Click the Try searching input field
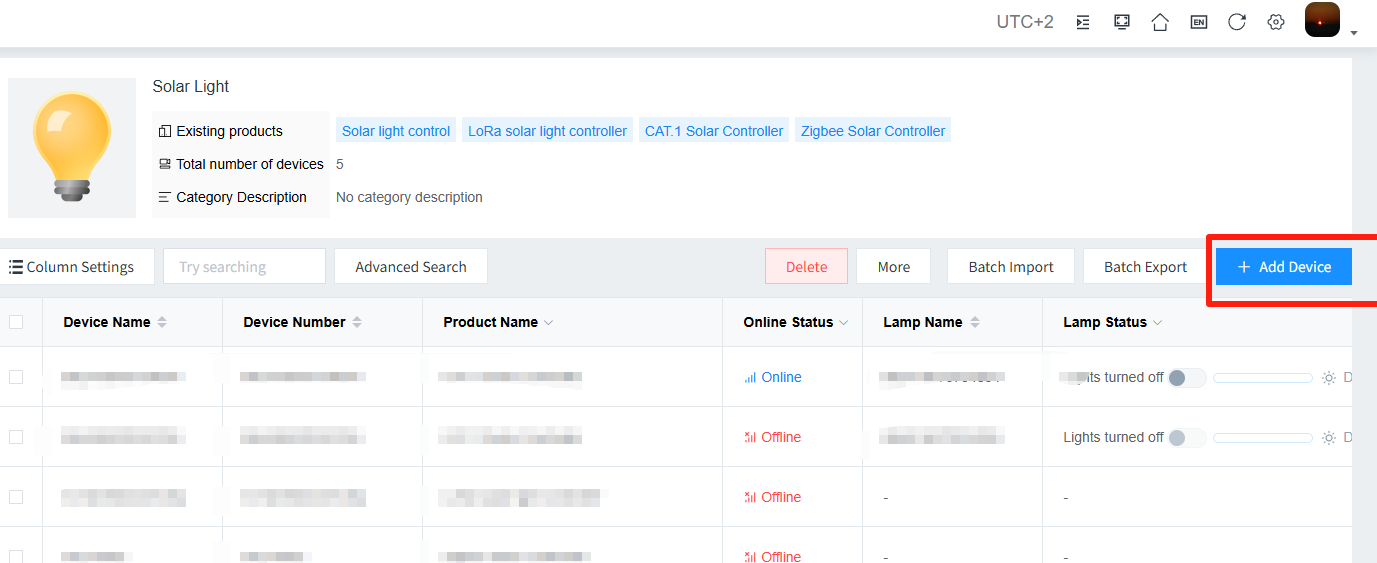 (244, 267)
